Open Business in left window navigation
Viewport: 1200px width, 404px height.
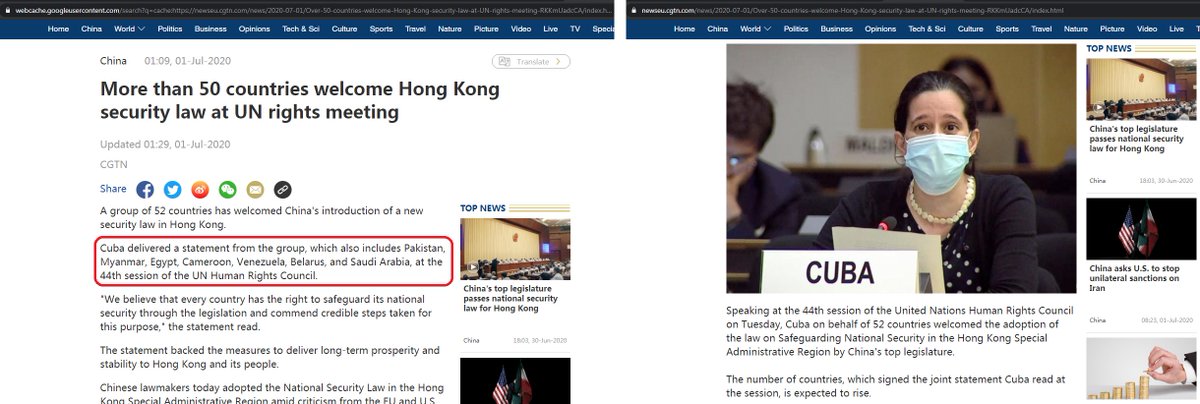210,29
